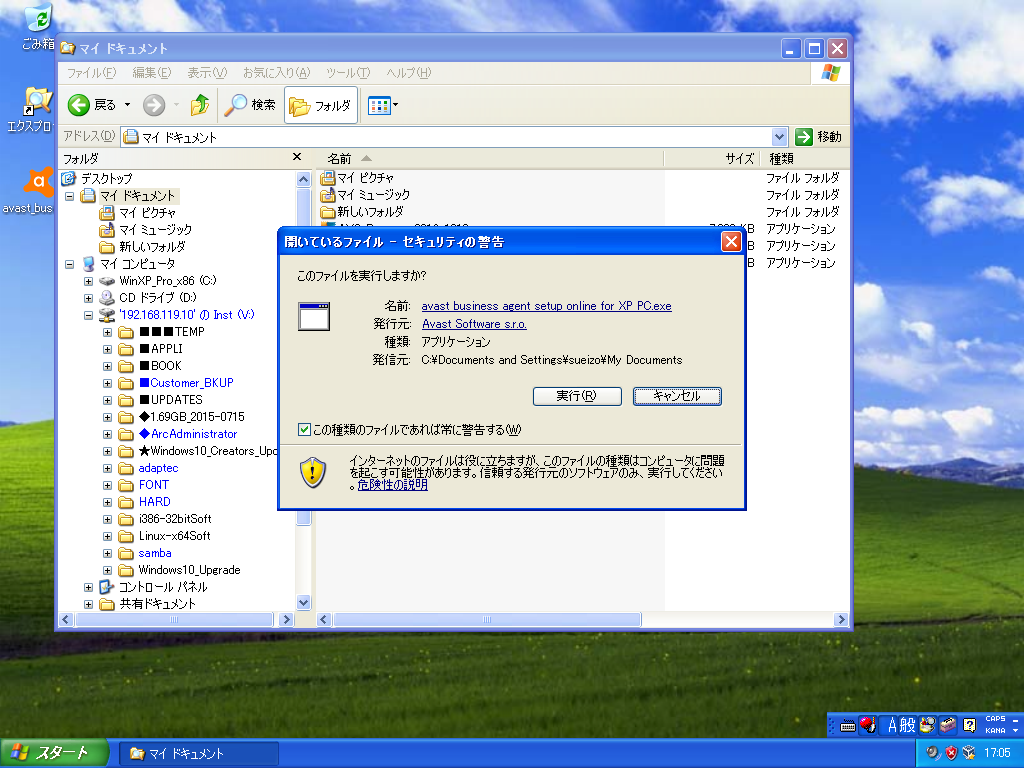The height and width of the screenshot is (768, 1024).
Task: Collapse the Inst (V:) network drive node
Action: point(88,315)
